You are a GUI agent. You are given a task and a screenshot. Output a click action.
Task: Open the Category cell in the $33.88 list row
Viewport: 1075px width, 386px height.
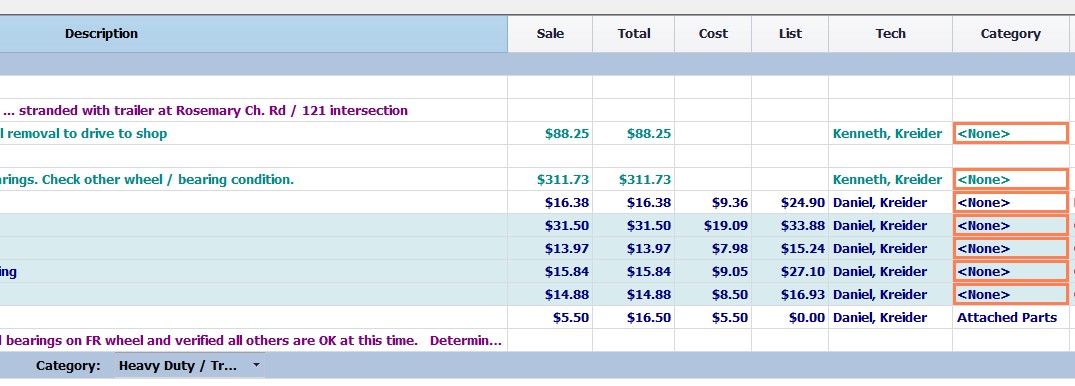pyautogui.click(x=1011, y=226)
